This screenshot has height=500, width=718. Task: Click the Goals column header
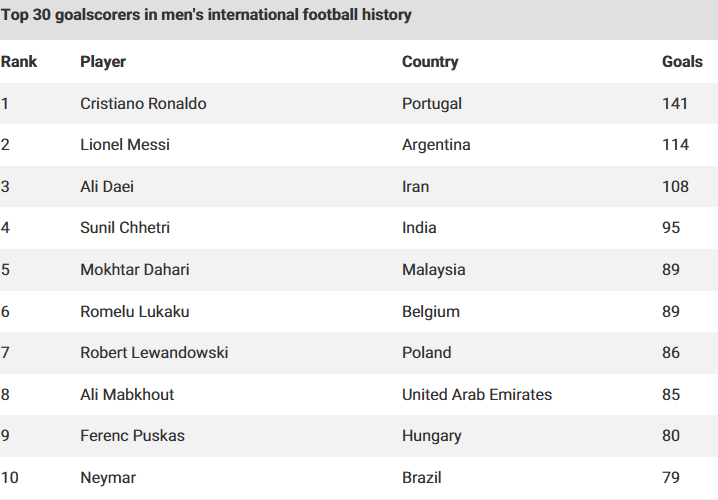pos(682,61)
